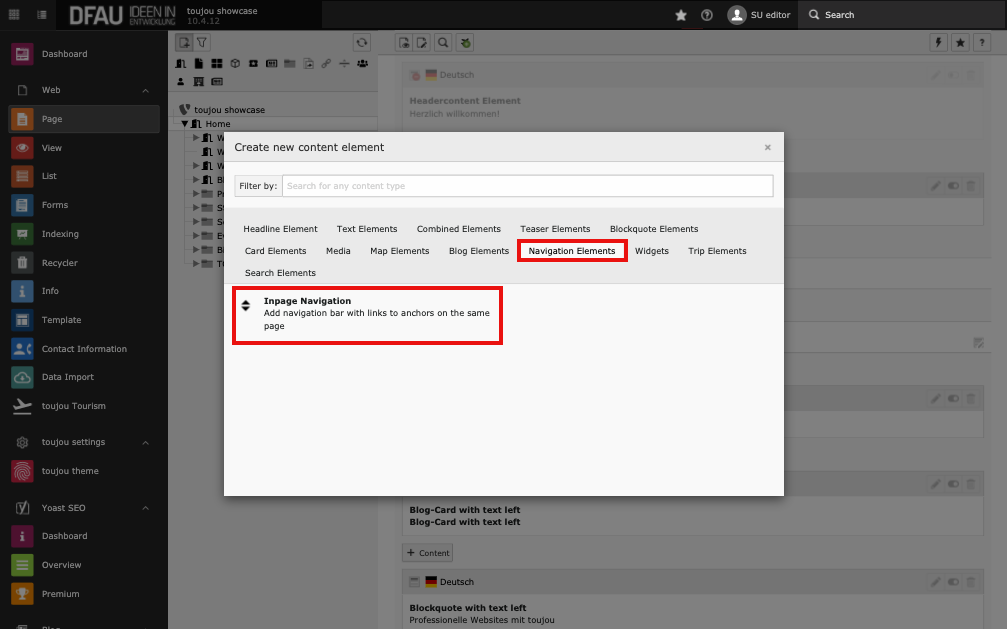Open the View module in sidebar
The height and width of the screenshot is (629, 1007).
(51, 148)
